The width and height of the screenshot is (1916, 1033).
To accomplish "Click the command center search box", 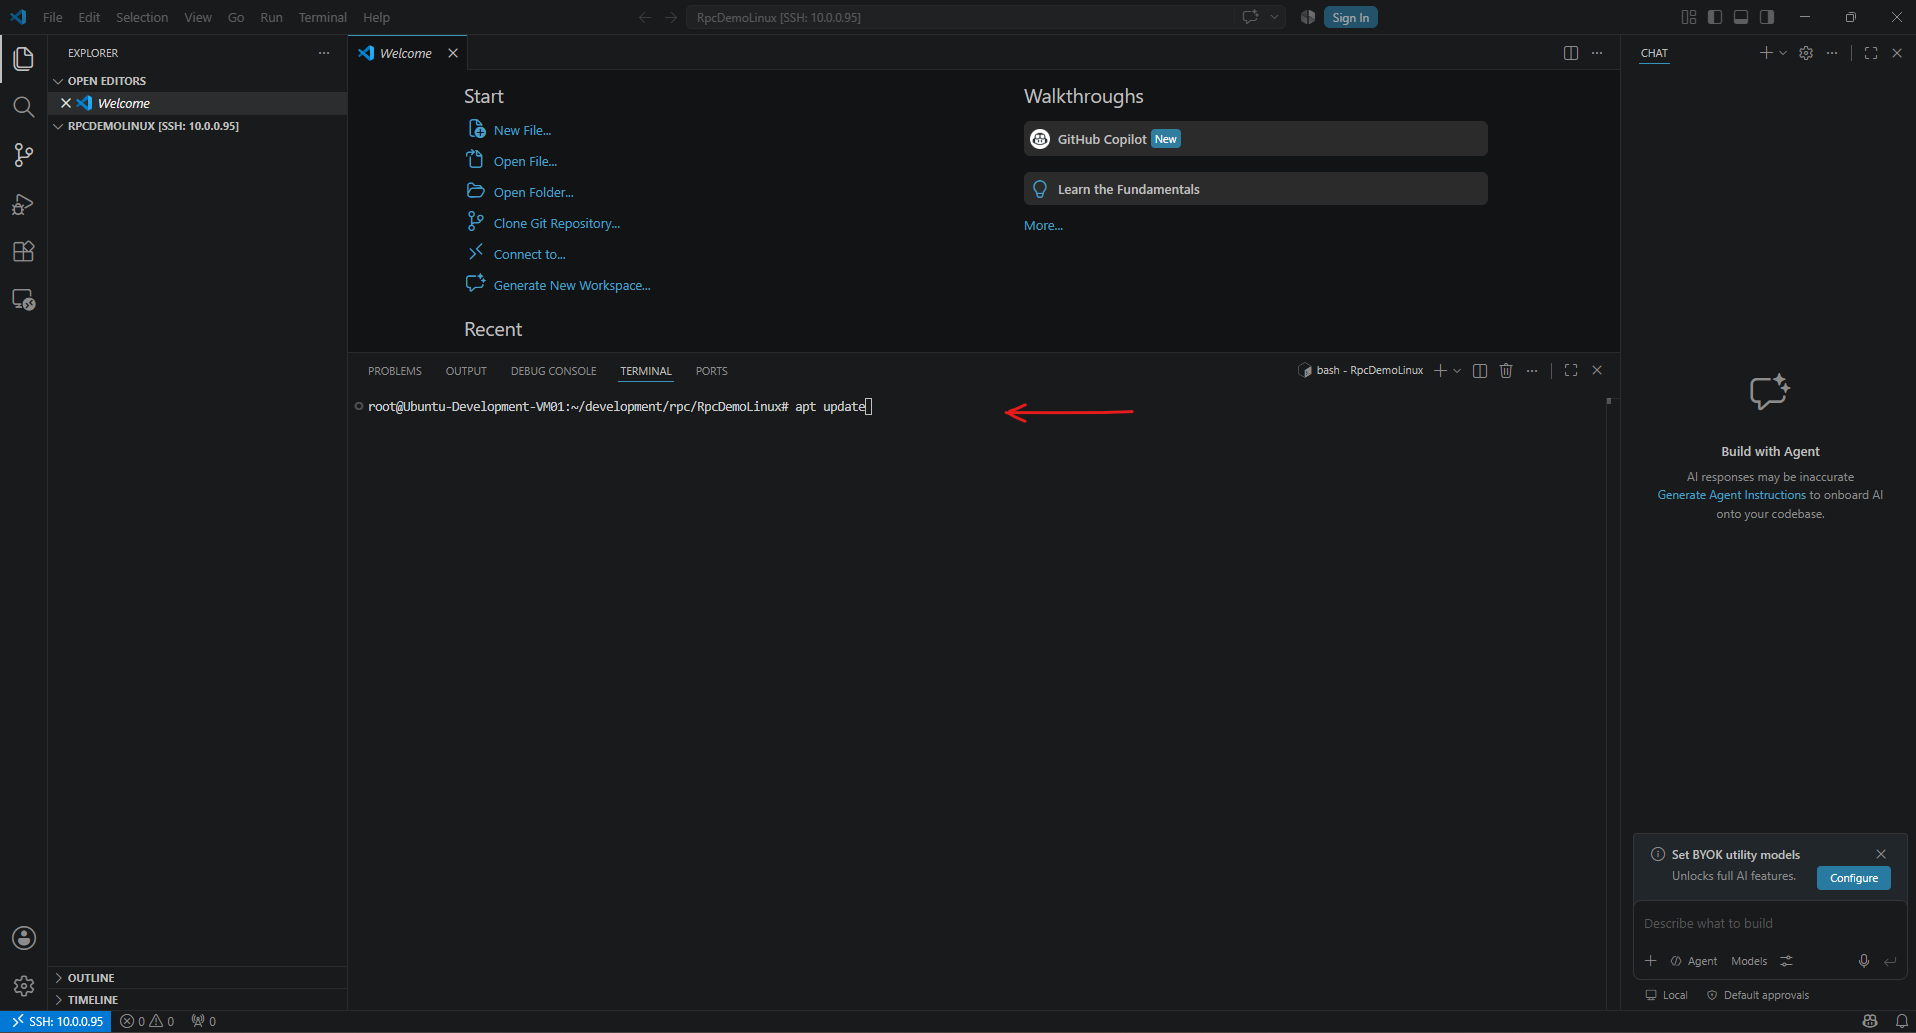I will coord(962,17).
